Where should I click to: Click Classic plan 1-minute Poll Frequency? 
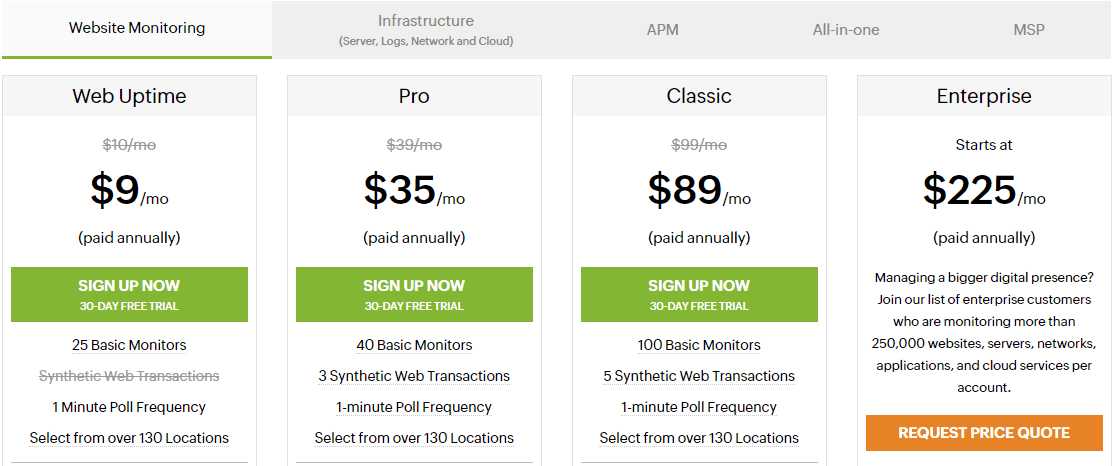click(x=699, y=407)
